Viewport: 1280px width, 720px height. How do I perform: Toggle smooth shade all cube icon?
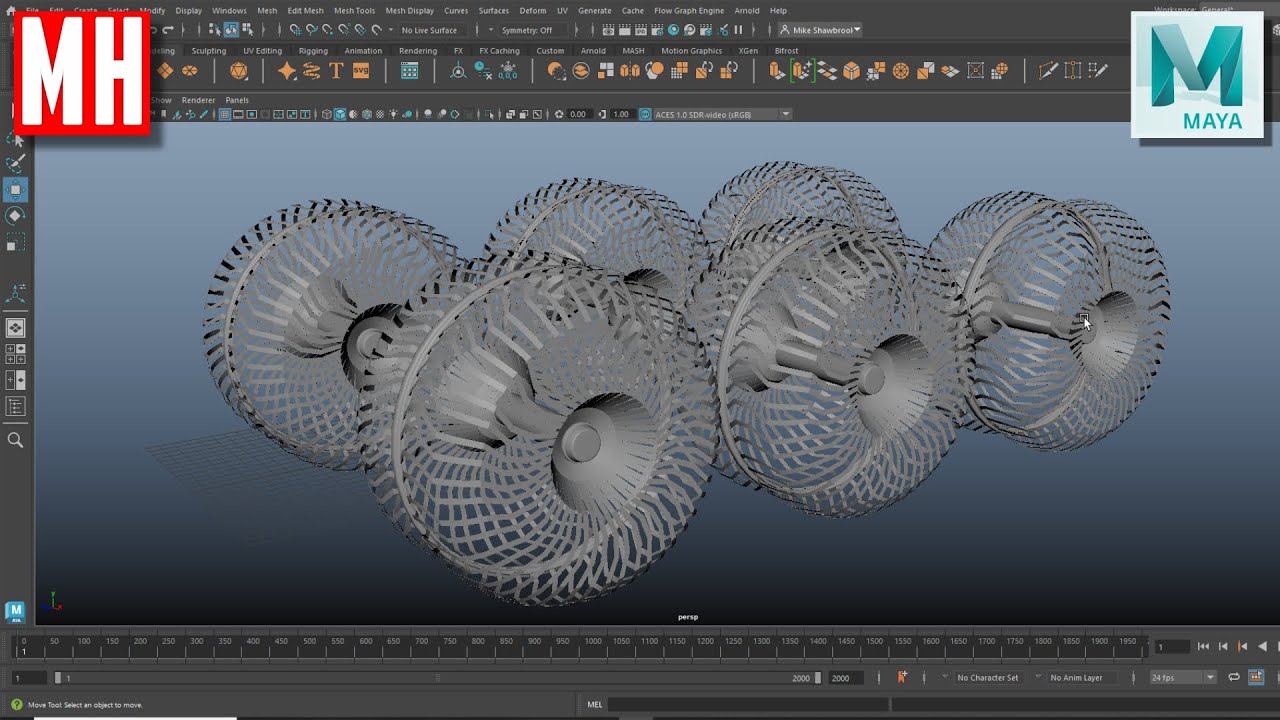[340, 114]
